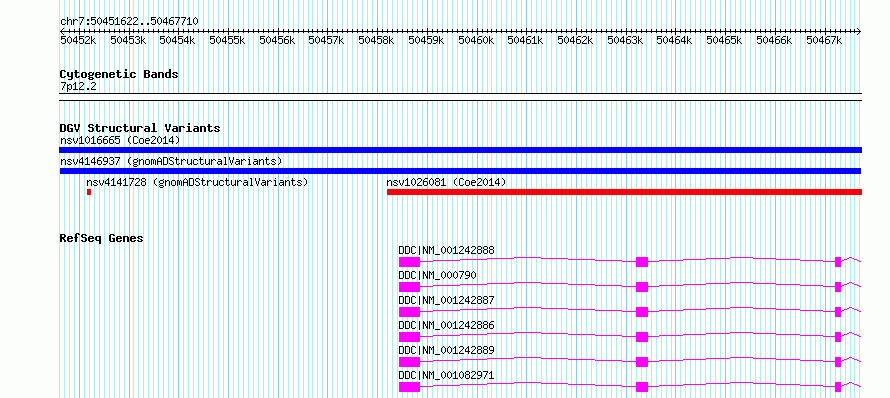Open the nsv4141728 (gnomADStructuralVariants) label
This screenshot has width=890, height=398.
coord(197,182)
